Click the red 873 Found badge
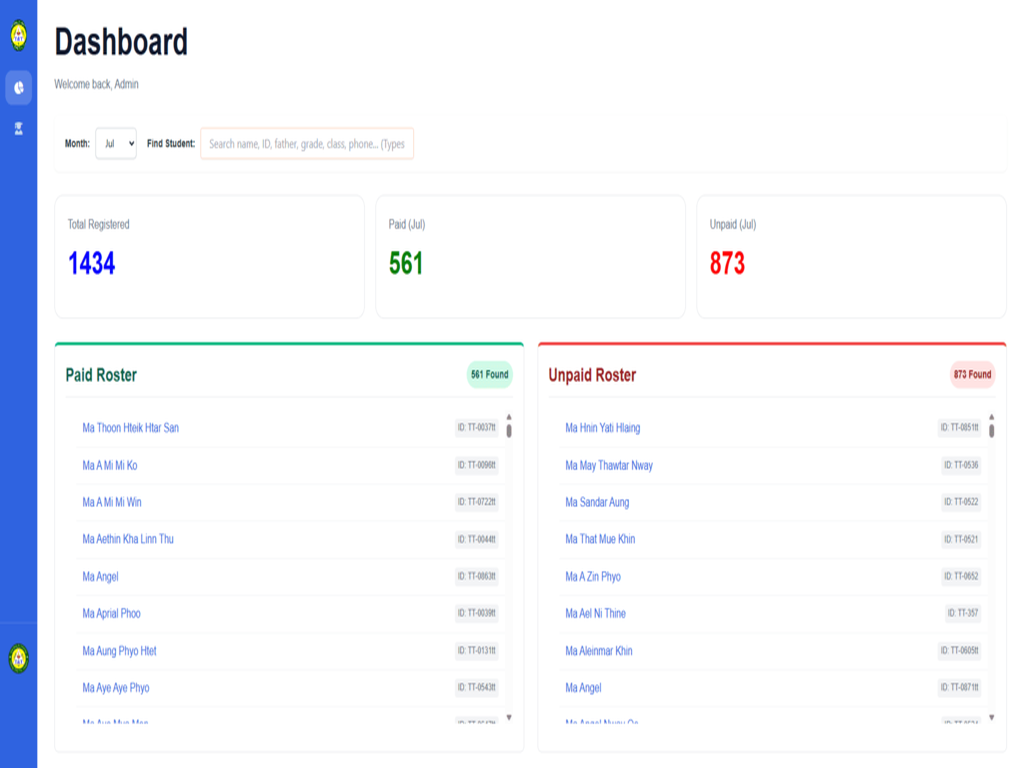 [x=972, y=374]
